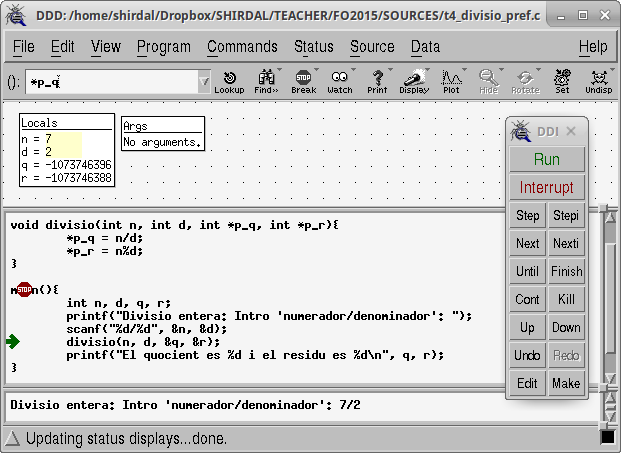Set a breakpoint with the Break icon
Image resolution: width=621 pixels, height=453 pixels.
[303, 81]
